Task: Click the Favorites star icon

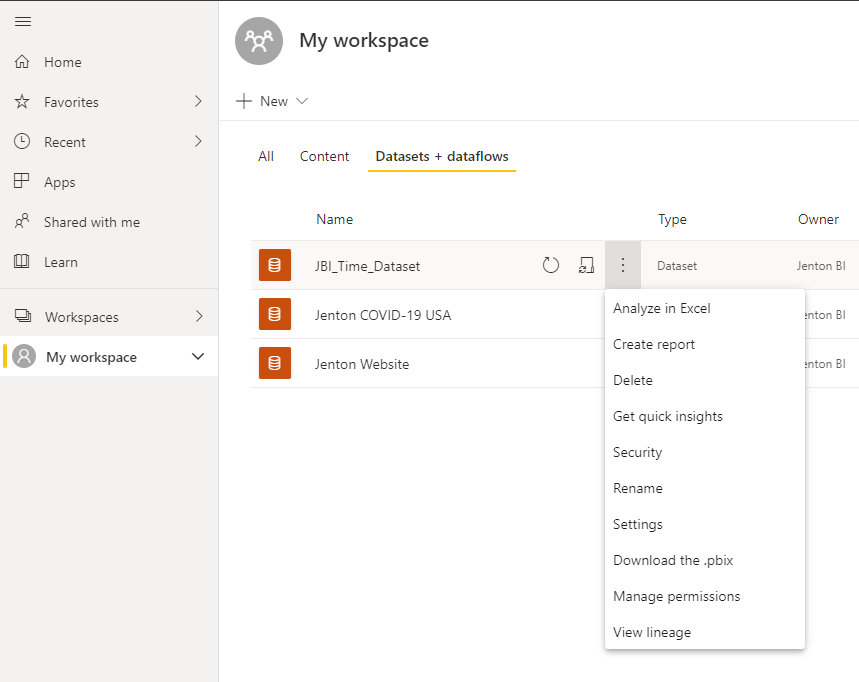Action: coord(22,101)
